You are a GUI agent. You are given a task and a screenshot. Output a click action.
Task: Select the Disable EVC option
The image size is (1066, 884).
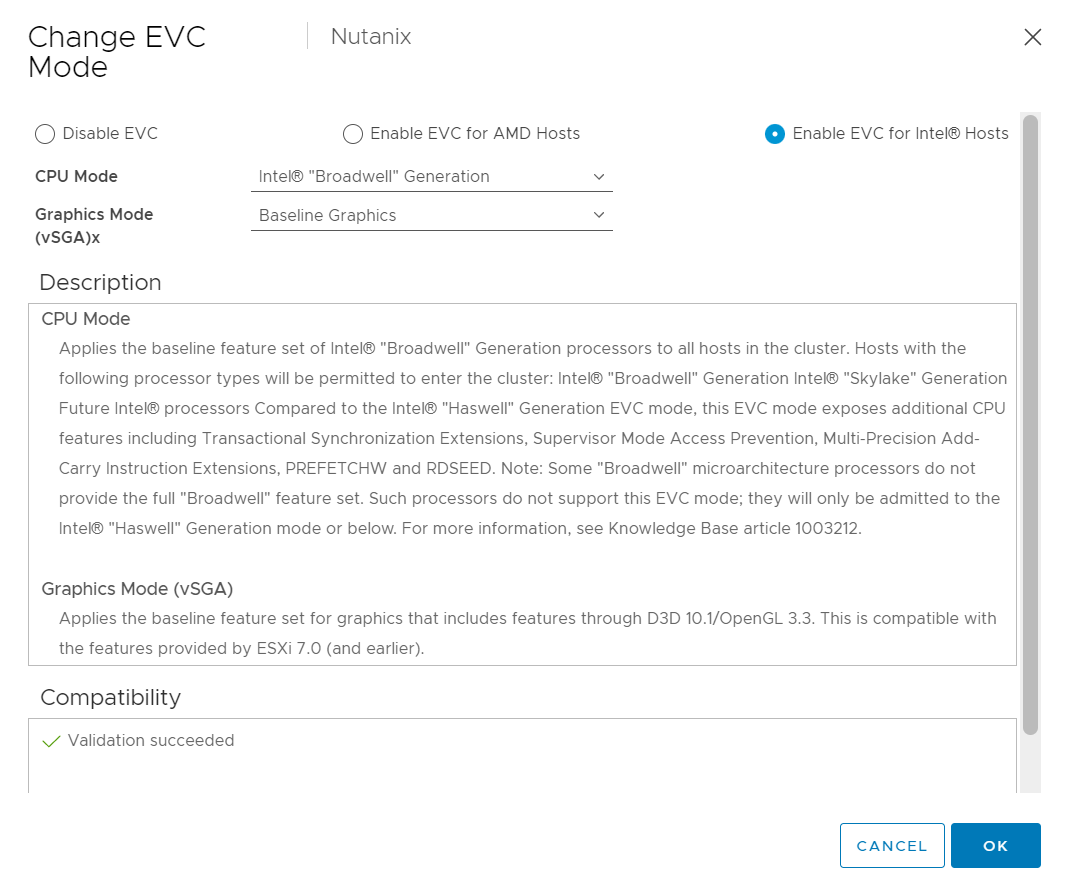(45, 134)
